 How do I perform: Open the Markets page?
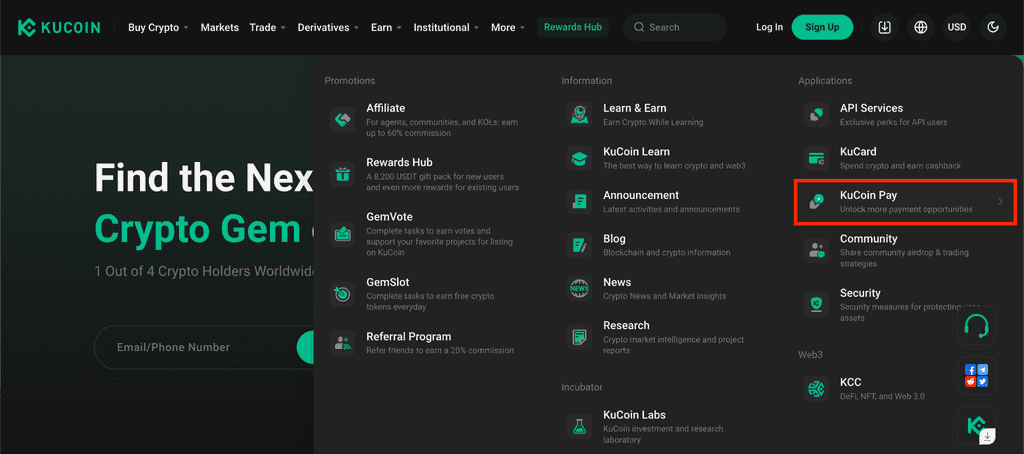pyautogui.click(x=219, y=27)
